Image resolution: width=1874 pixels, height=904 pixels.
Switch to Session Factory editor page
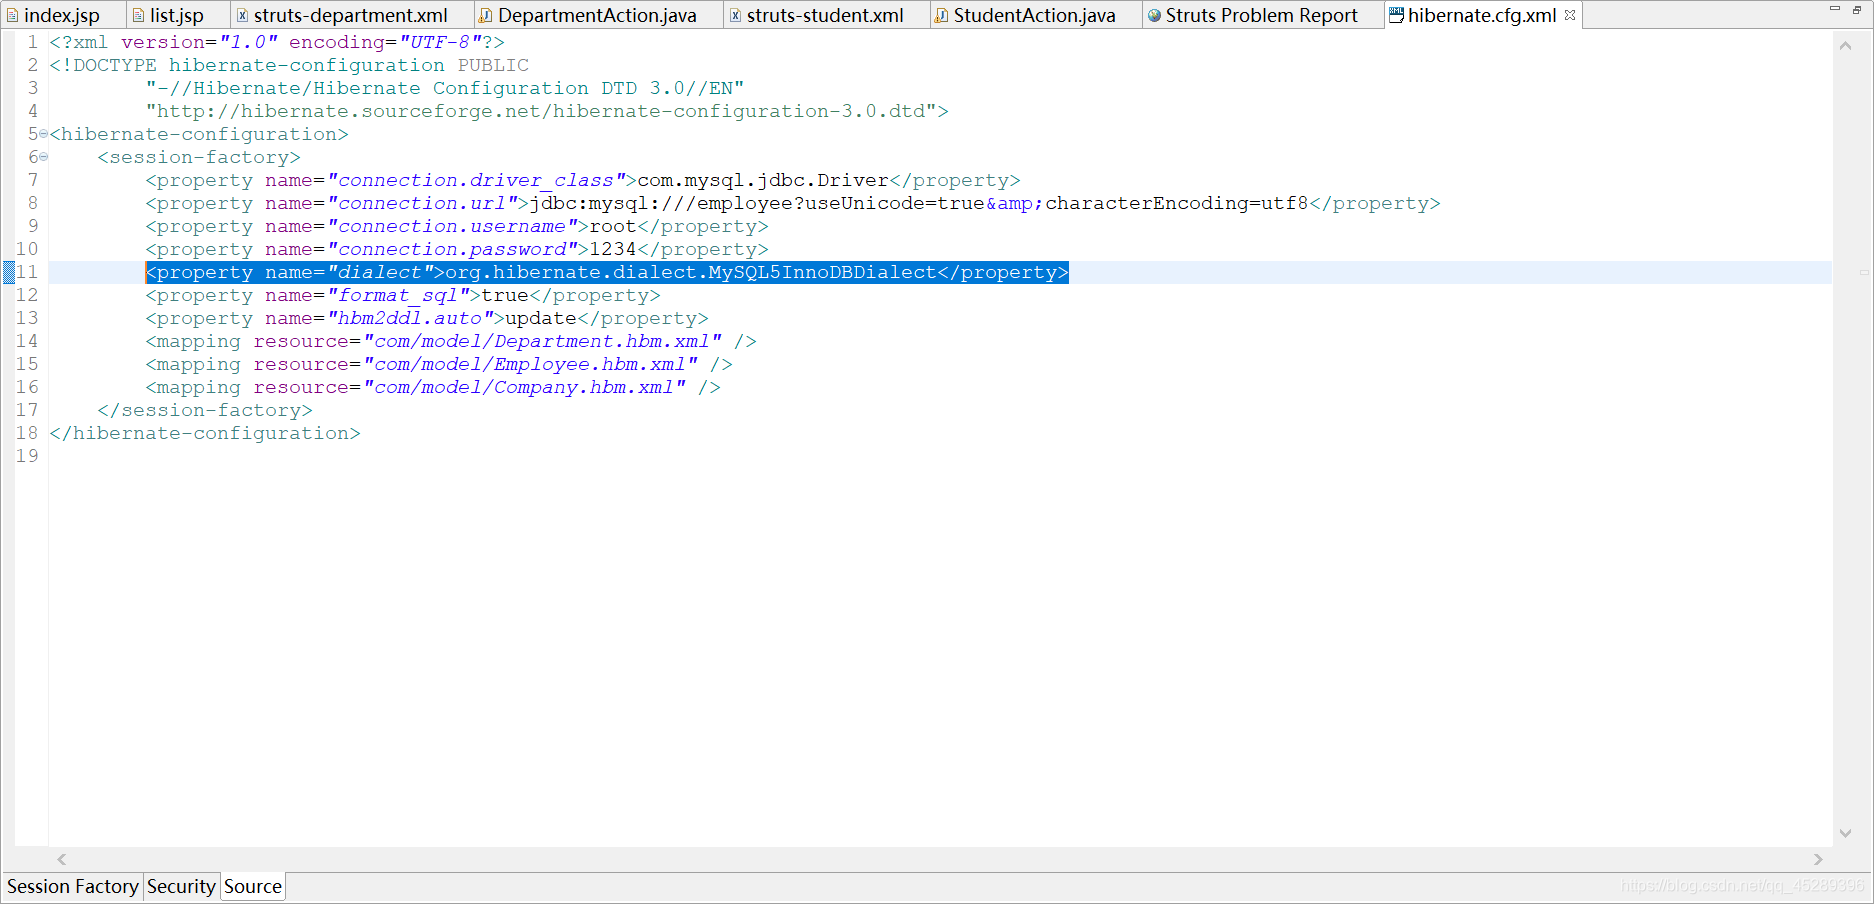(x=73, y=887)
